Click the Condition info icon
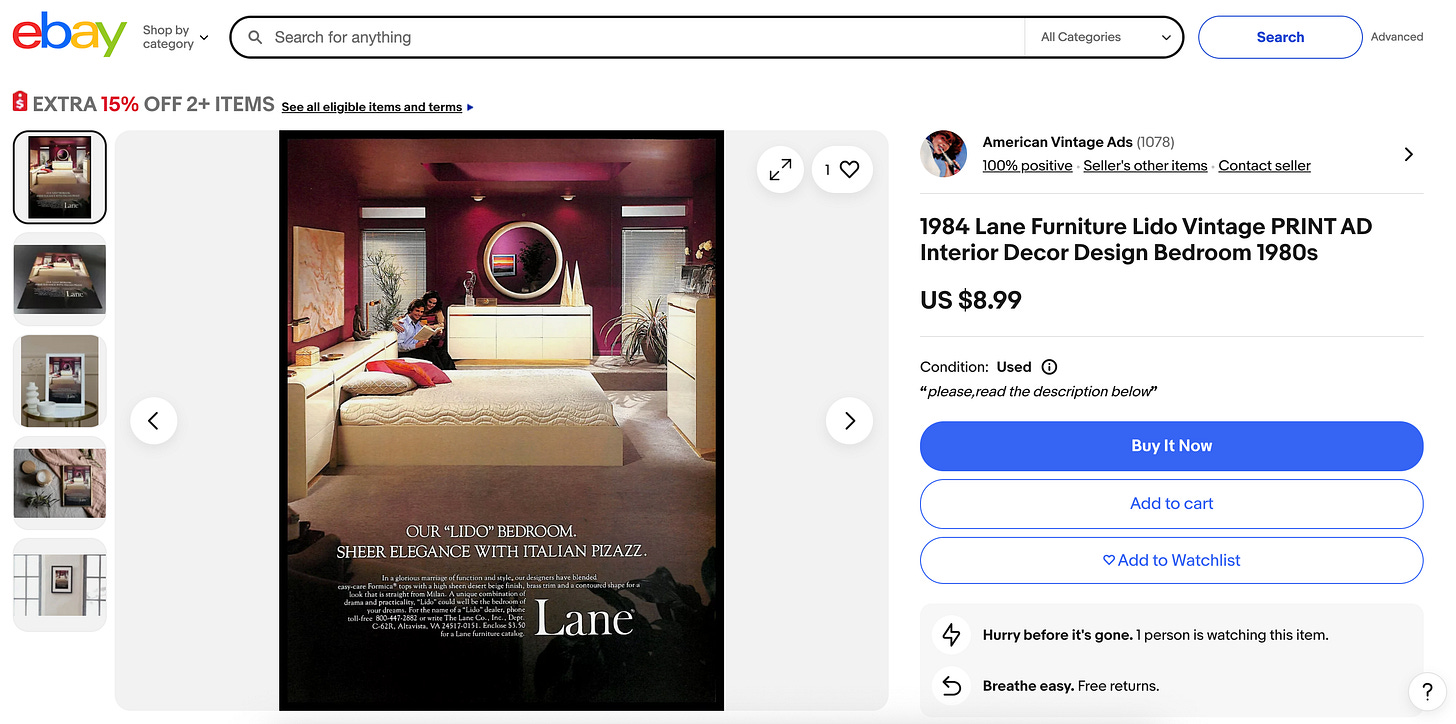This screenshot has height=724, width=1456. 1049,367
